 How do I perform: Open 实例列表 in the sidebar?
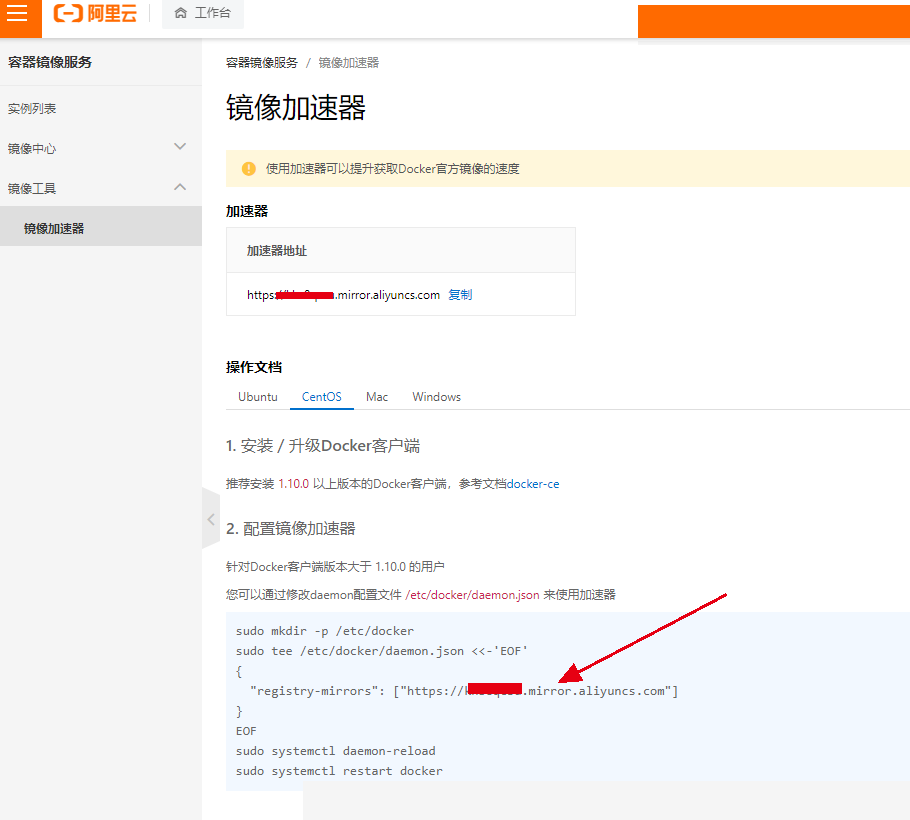pyautogui.click(x=32, y=109)
